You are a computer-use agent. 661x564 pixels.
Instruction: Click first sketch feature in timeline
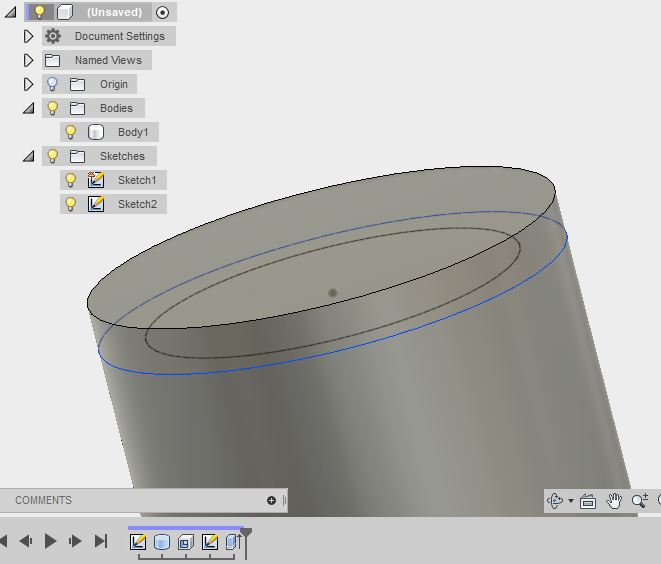tap(138, 542)
